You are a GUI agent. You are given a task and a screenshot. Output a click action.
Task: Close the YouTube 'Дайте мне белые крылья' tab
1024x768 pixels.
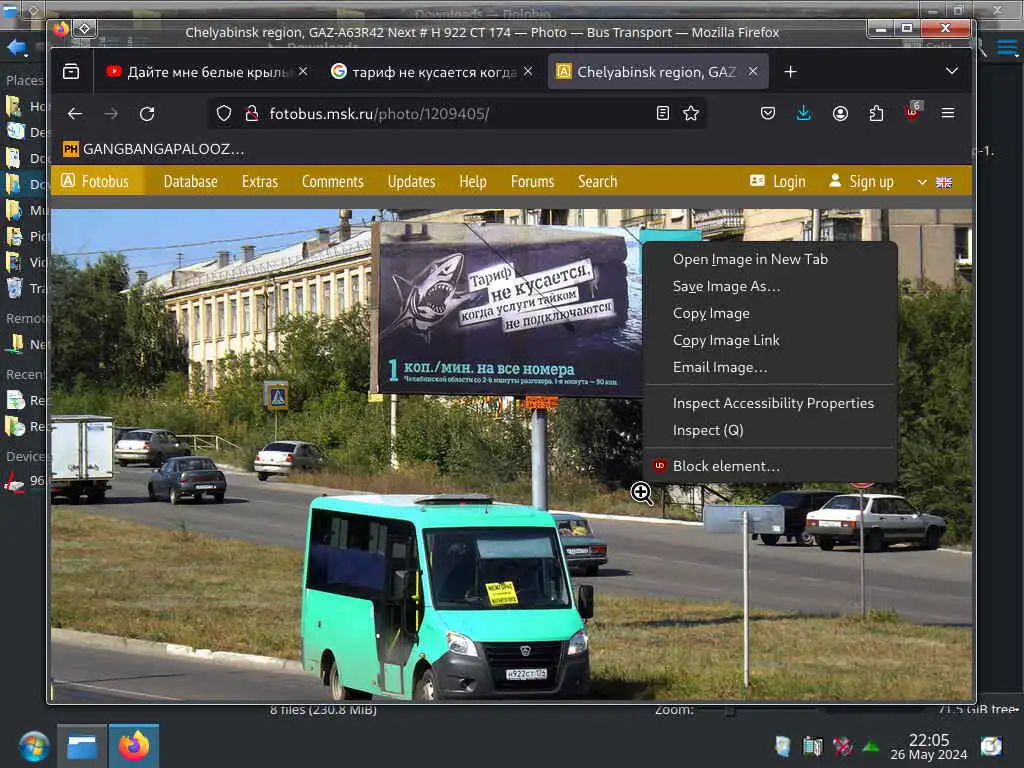(x=303, y=71)
